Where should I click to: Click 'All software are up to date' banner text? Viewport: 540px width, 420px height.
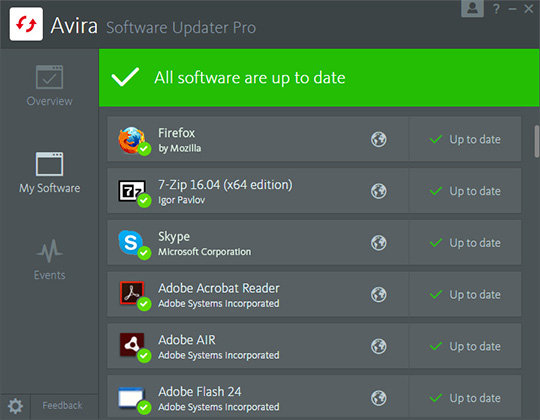250,78
